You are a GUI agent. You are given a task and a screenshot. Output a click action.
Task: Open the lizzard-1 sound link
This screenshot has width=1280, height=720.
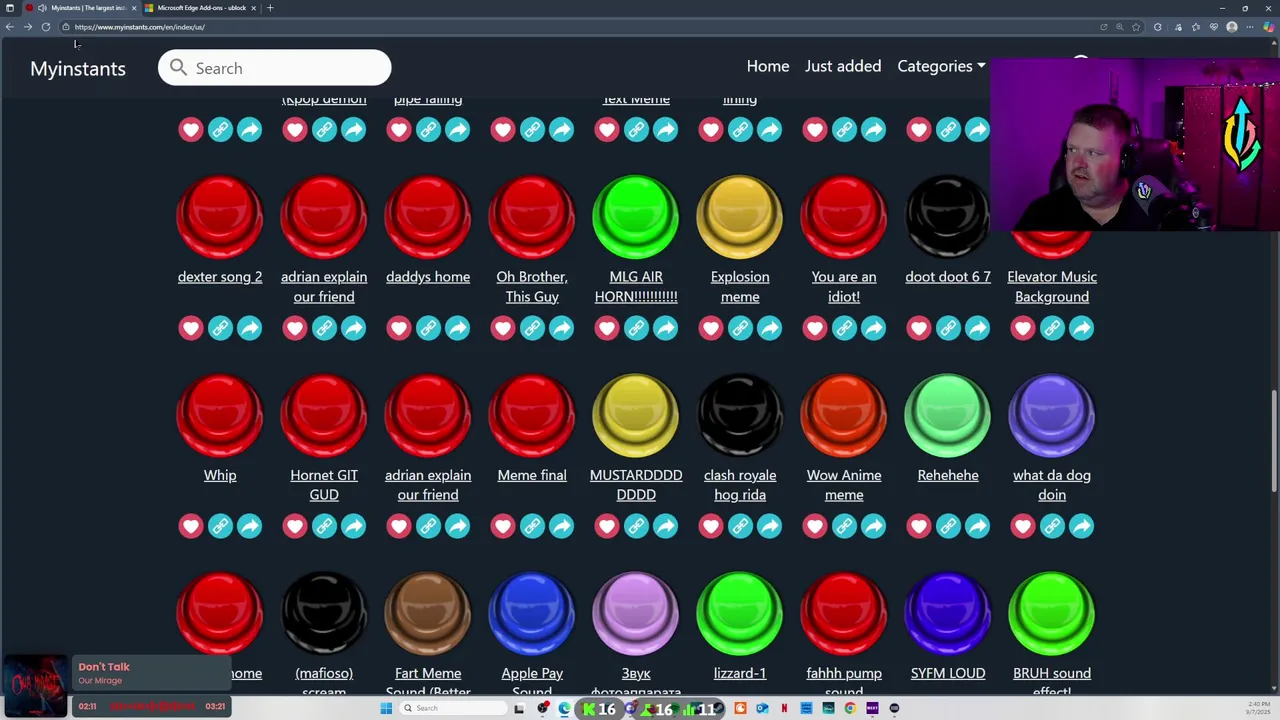point(740,673)
